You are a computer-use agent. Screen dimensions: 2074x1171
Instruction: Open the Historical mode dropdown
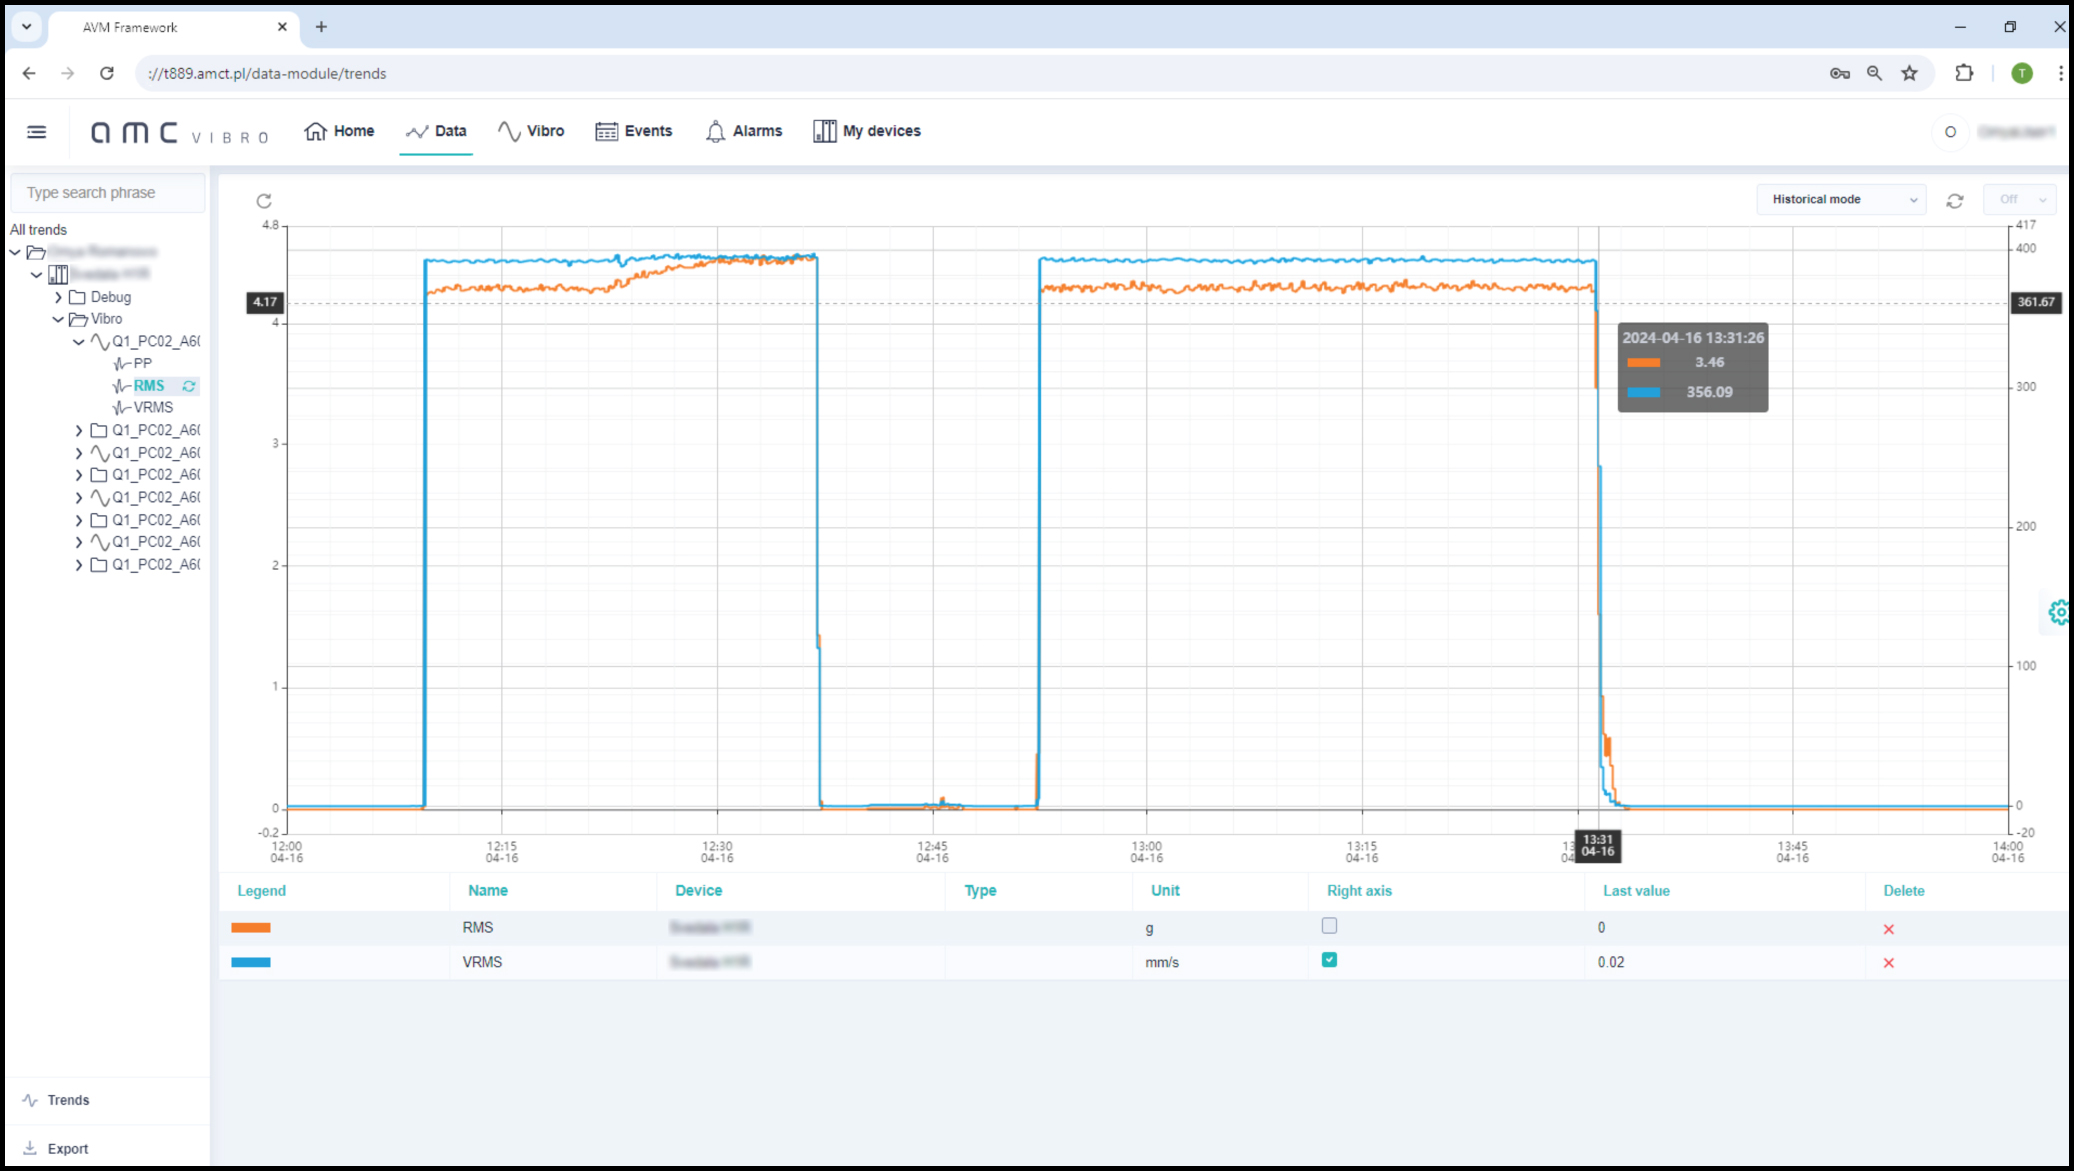click(x=1841, y=200)
